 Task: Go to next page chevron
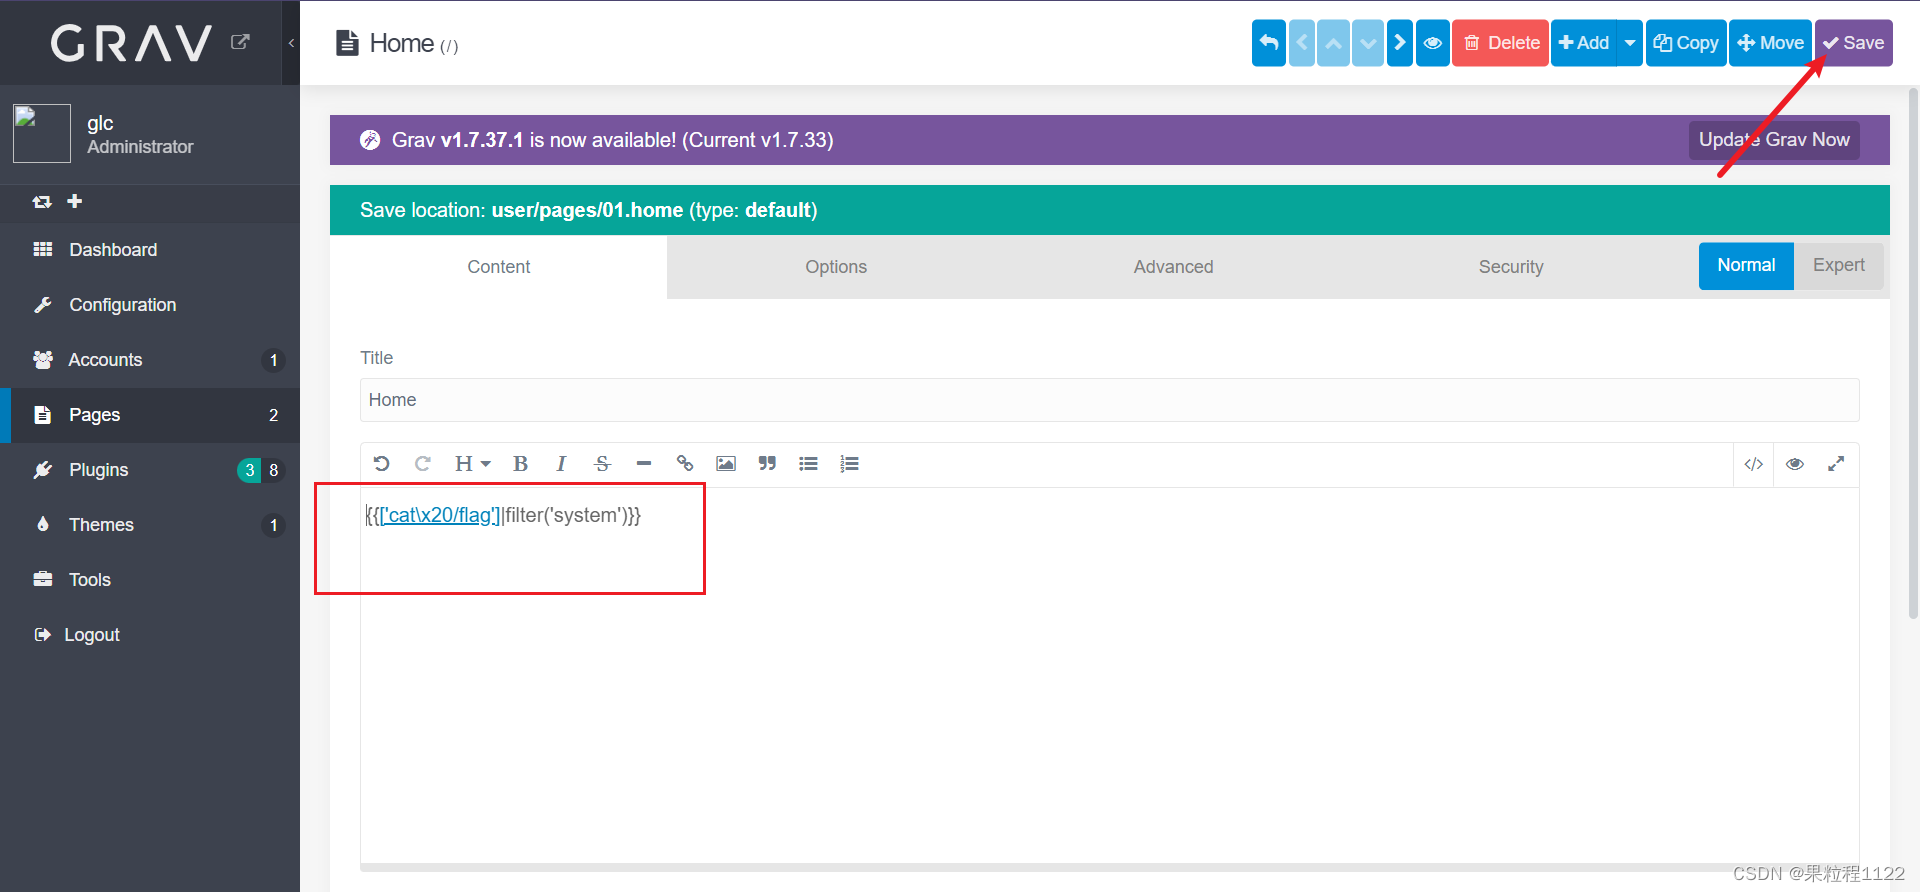(x=1400, y=43)
